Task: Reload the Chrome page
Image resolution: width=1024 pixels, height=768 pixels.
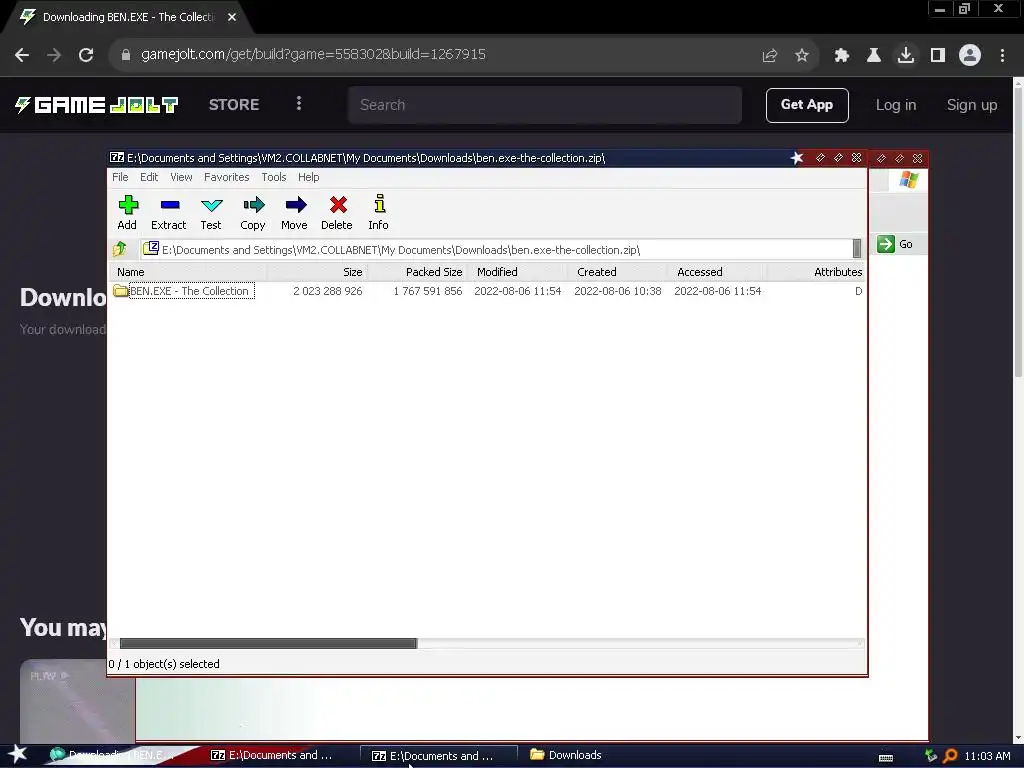Action: (x=86, y=55)
